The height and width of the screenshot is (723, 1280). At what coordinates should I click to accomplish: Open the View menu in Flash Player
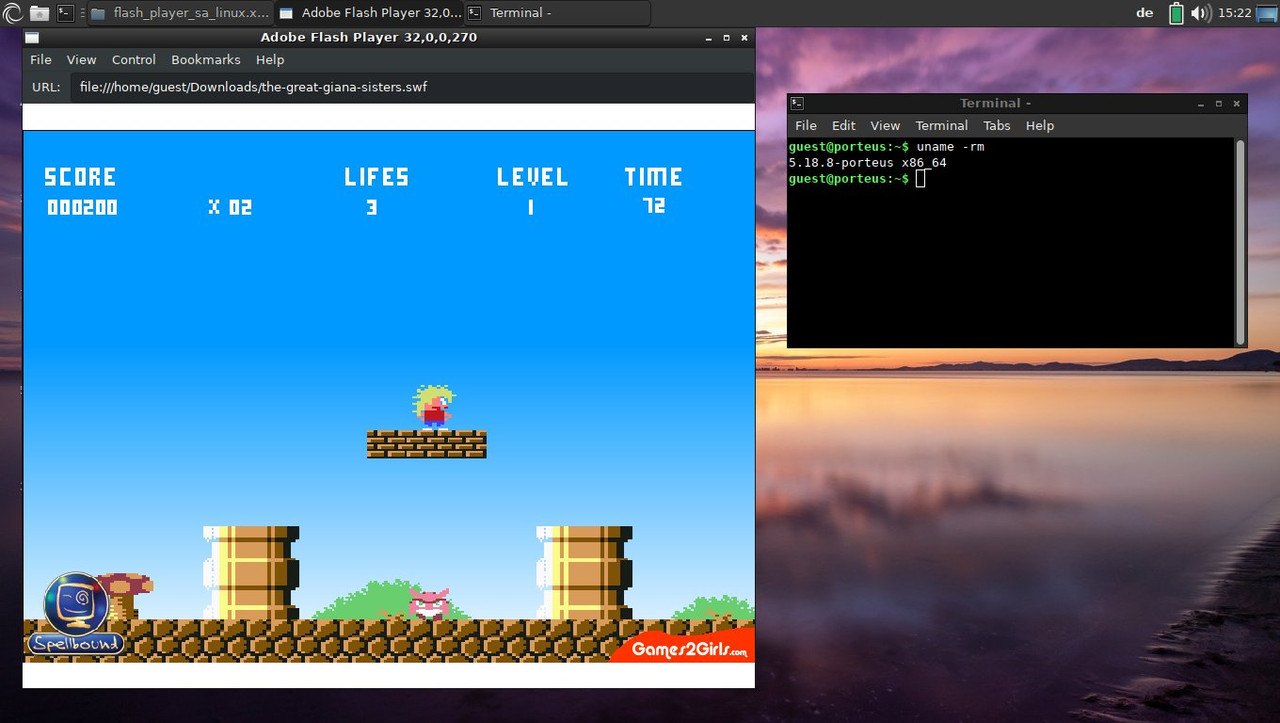click(x=81, y=60)
